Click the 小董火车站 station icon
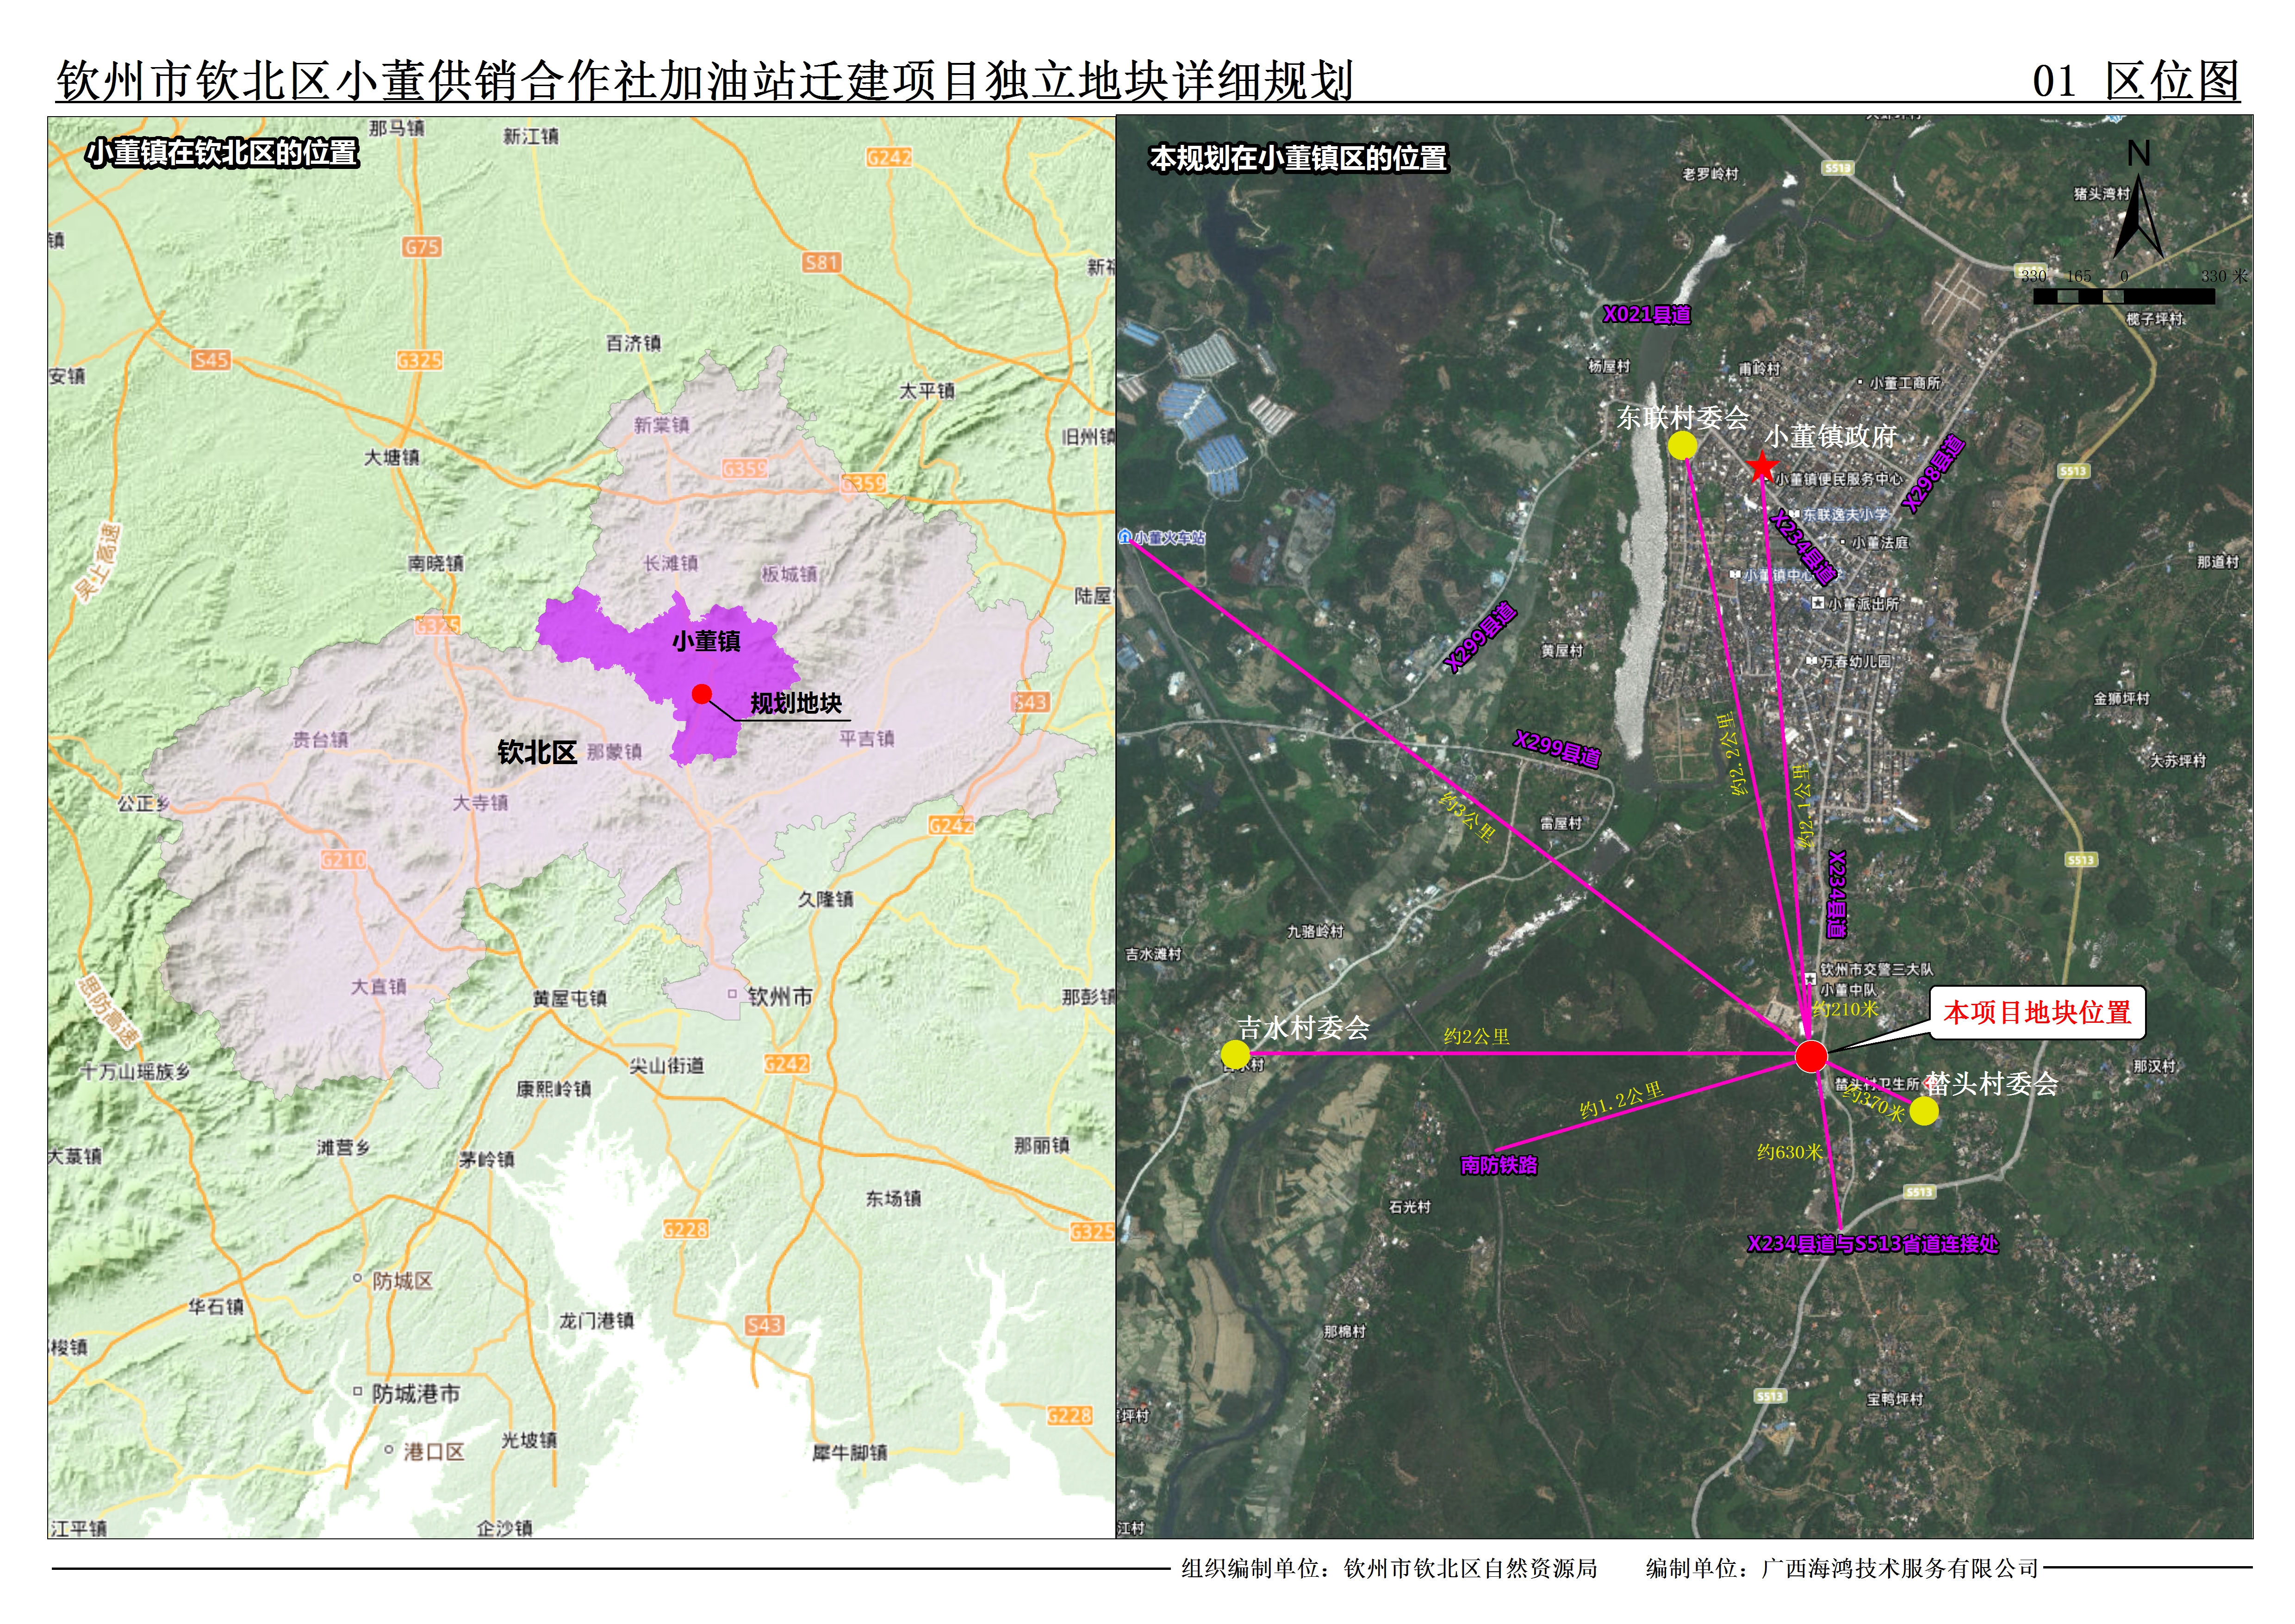Viewport: 2295px width, 1624px height. (1125, 537)
